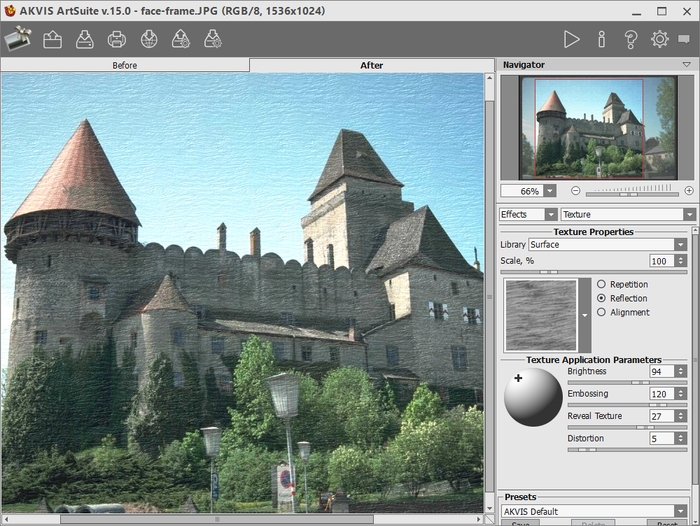
Task: Select the Repetition radio button
Action: [x=601, y=284]
